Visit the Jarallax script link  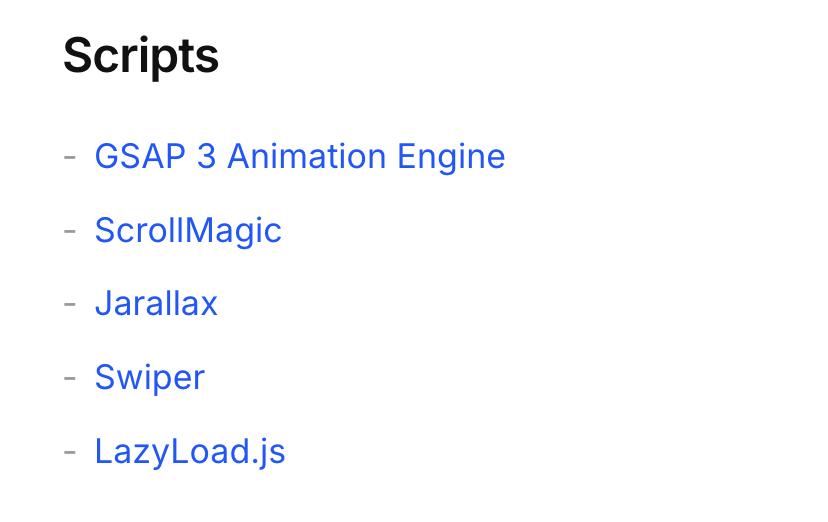pyautogui.click(x=156, y=304)
